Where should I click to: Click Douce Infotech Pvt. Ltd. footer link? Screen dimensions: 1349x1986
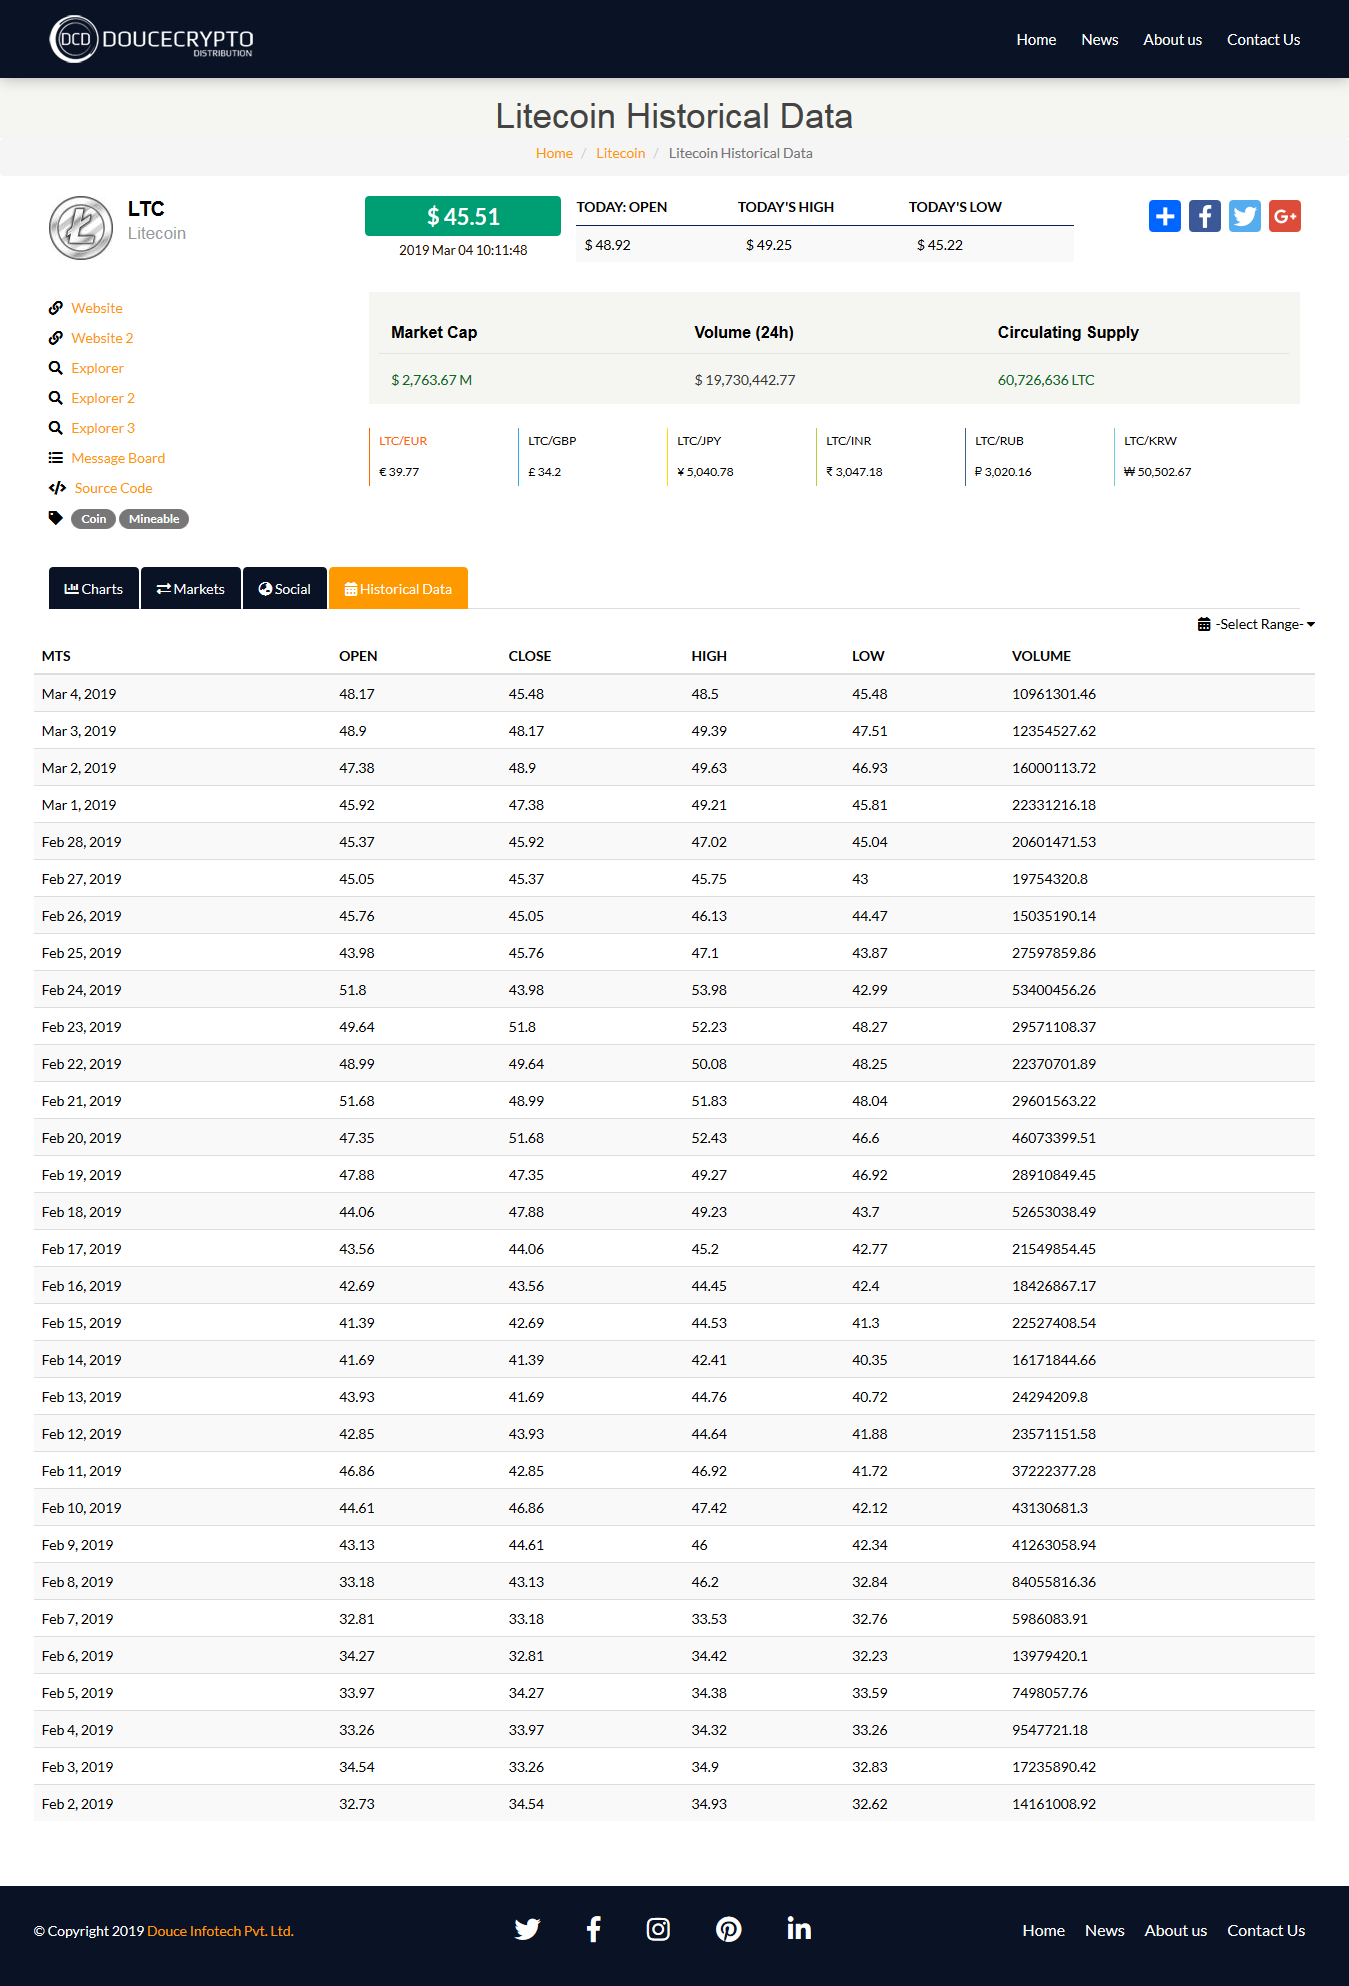coord(220,1931)
